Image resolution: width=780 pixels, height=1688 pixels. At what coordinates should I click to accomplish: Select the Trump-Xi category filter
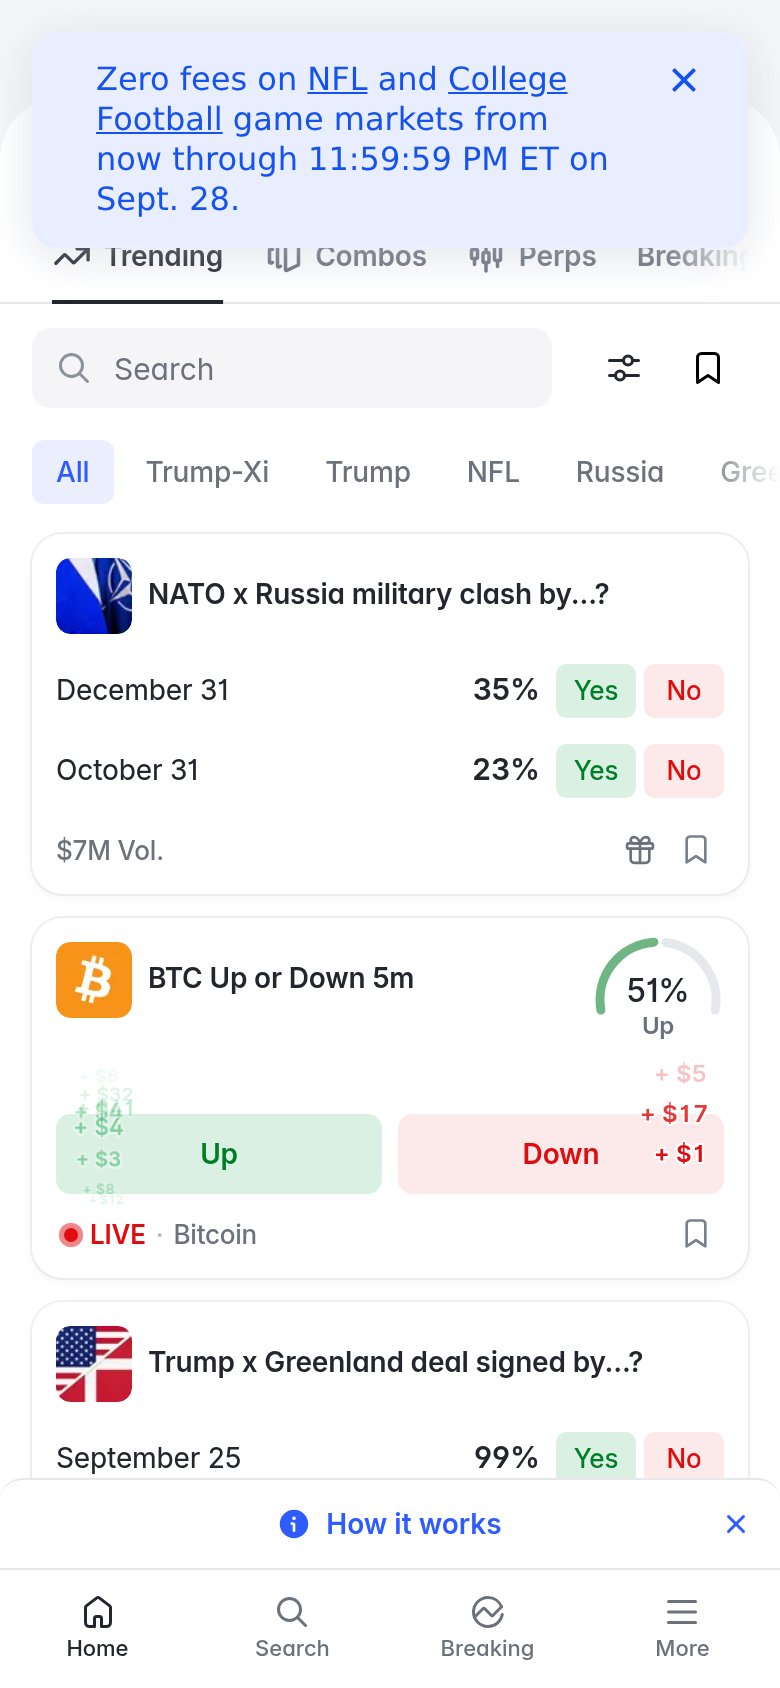click(x=208, y=472)
